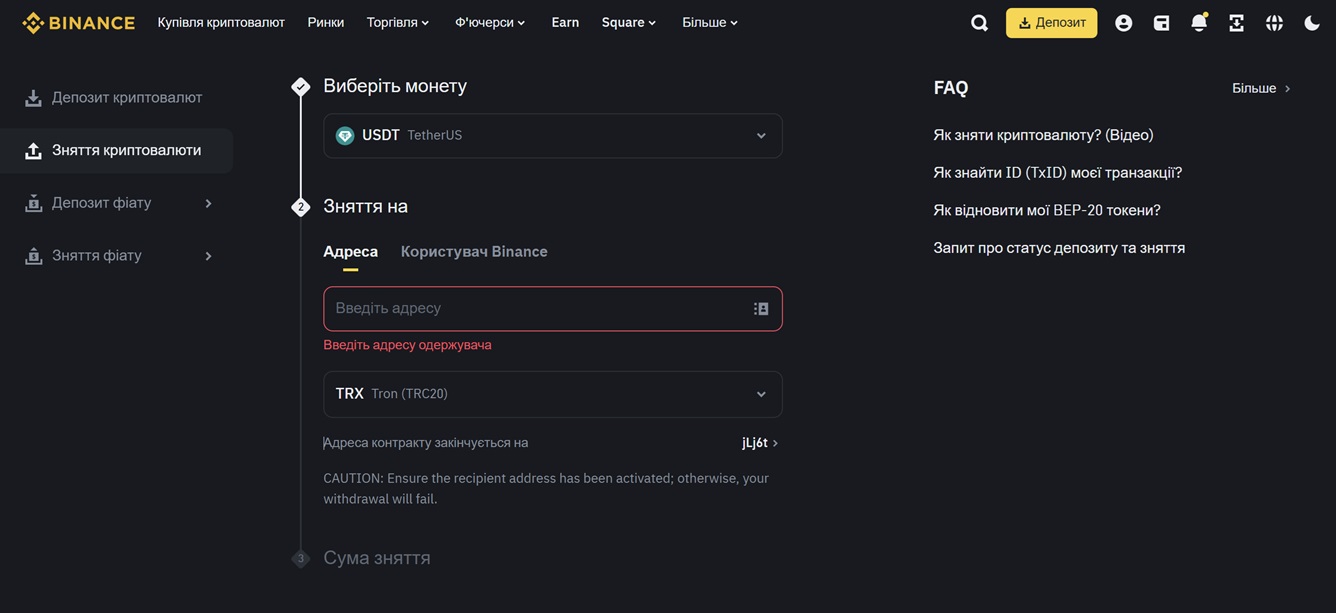
Task: Click the Введіть адресу input field
Action: [x=552, y=309]
